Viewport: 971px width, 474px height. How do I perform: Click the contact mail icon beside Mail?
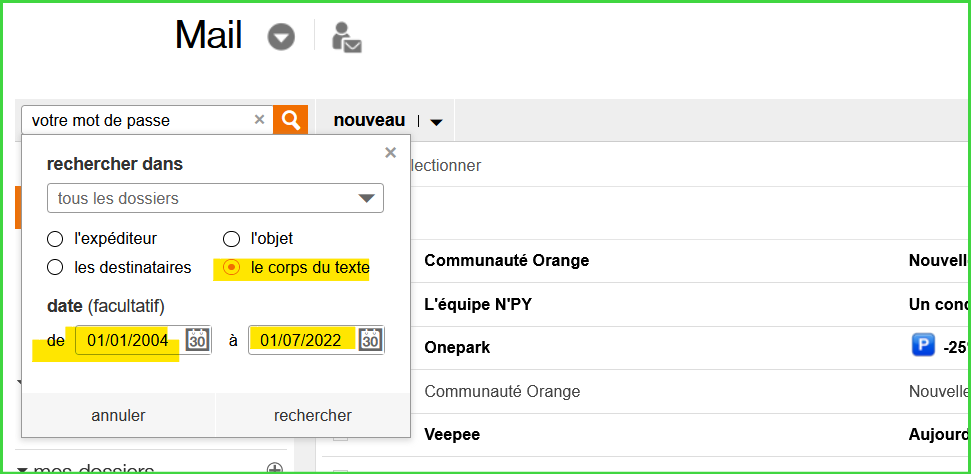(346, 38)
